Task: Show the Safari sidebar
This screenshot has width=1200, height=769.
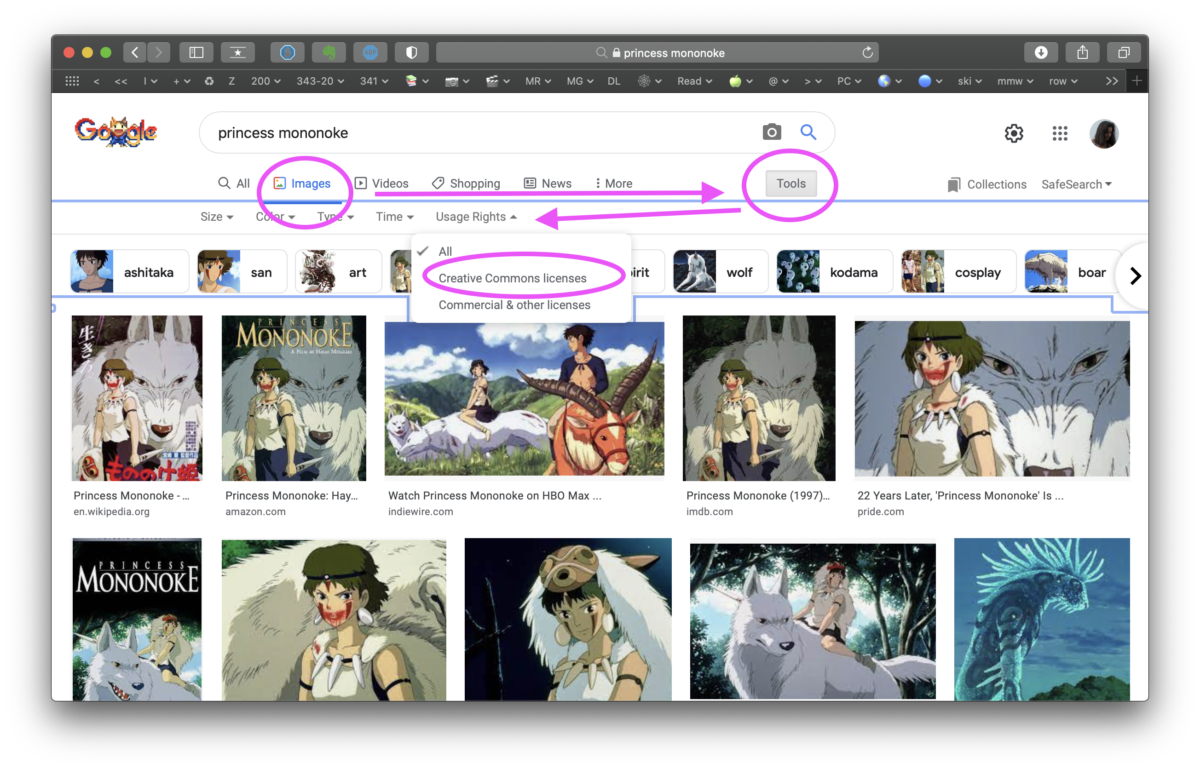Action: [196, 52]
